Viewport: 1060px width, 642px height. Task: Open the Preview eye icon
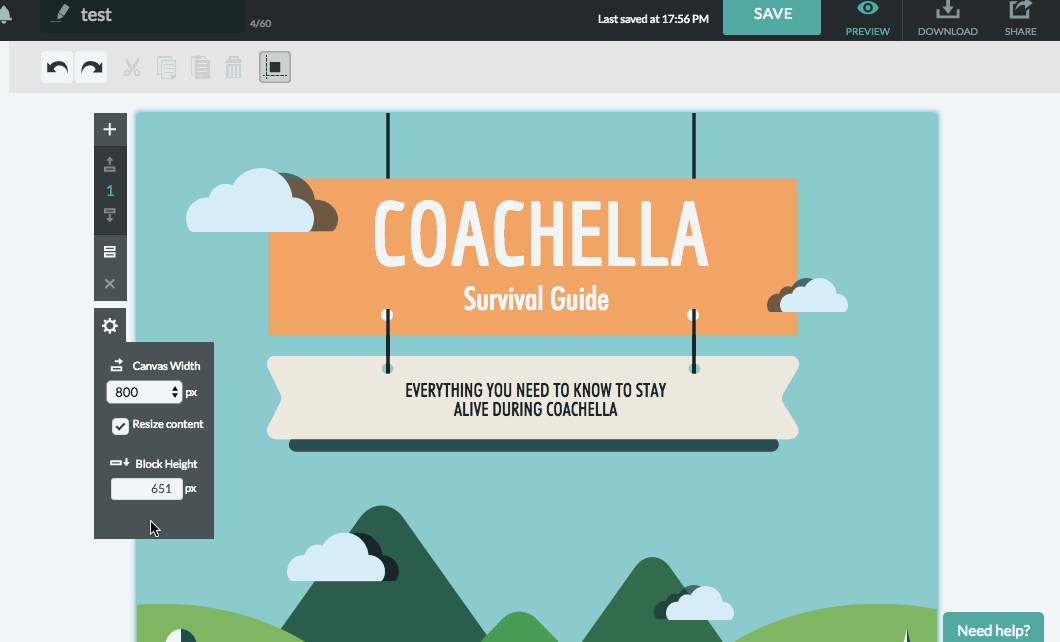click(867, 9)
